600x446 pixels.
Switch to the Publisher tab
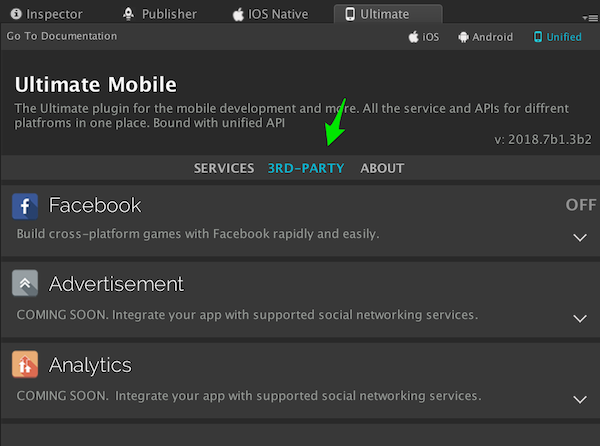[160, 14]
